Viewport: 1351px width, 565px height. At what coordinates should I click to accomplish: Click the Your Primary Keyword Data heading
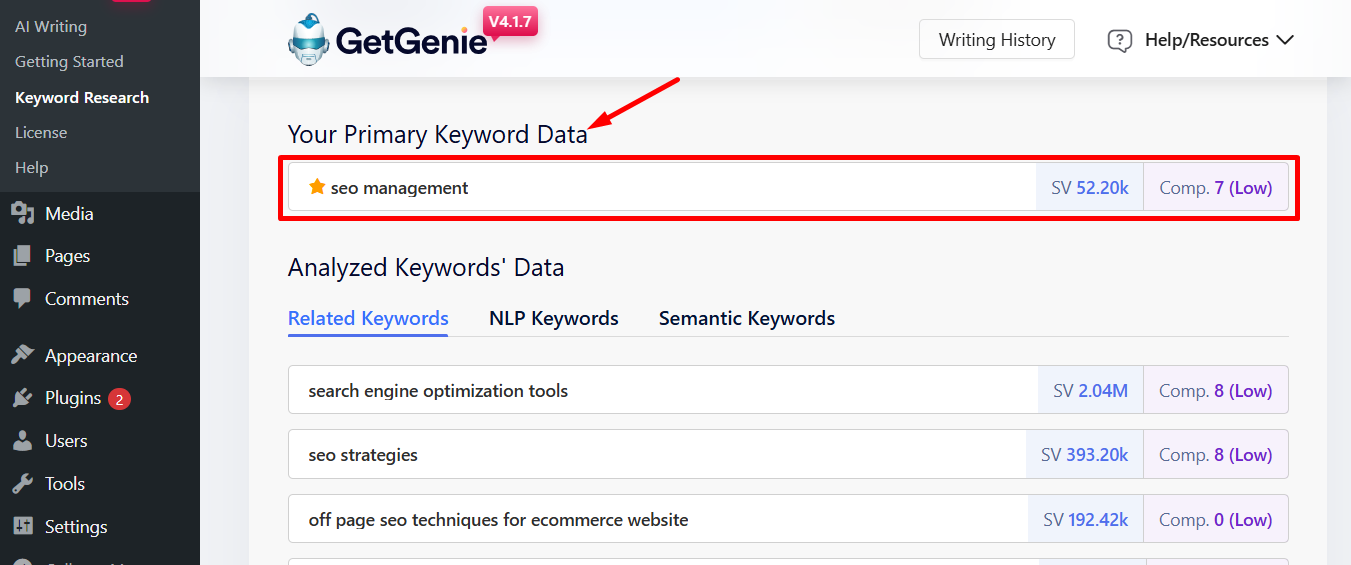point(438,135)
